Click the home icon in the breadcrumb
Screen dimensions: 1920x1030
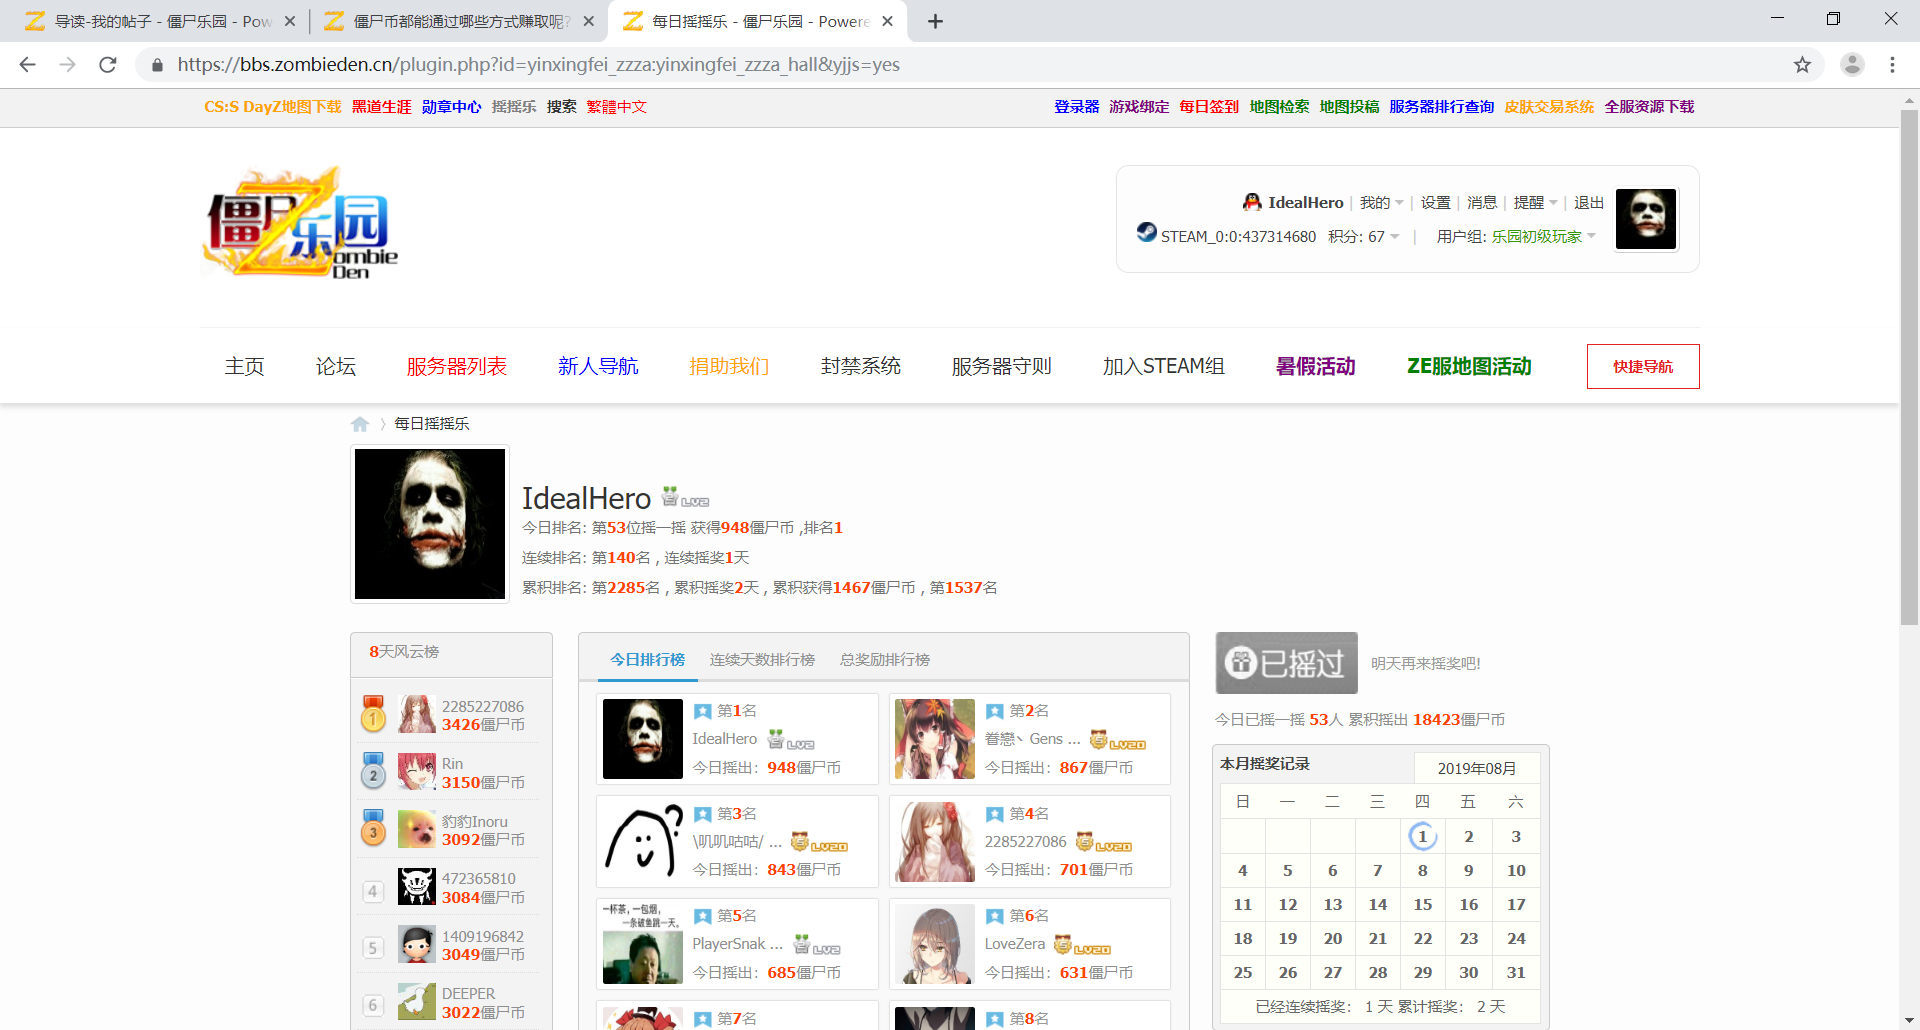tap(360, 424)
